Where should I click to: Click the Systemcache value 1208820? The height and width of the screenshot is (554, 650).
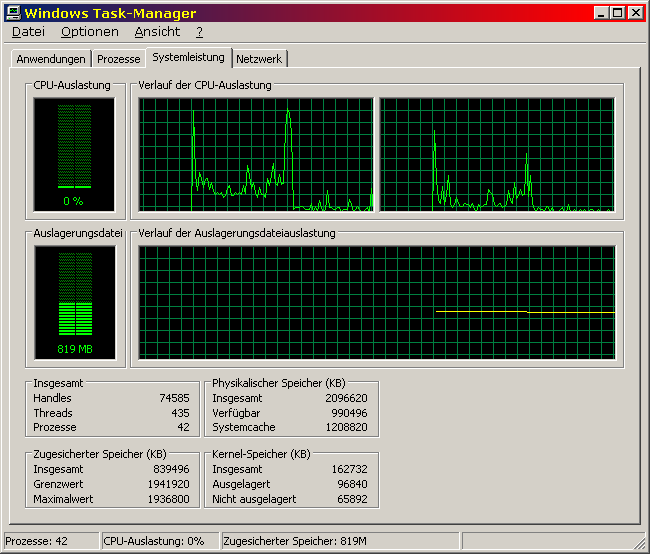pyautogui.click(x=346, y=427)
